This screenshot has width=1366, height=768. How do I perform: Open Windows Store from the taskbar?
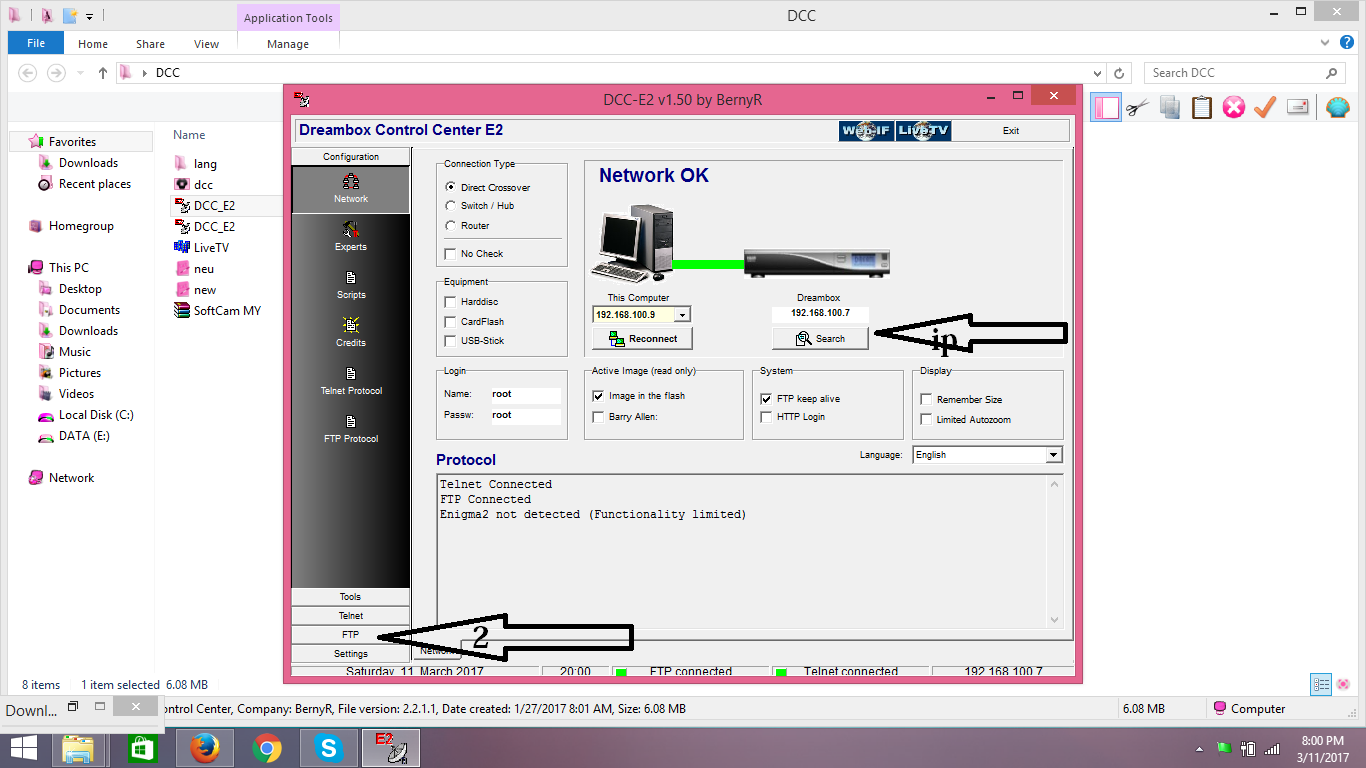pyautogui.click(x=142, y=748)
